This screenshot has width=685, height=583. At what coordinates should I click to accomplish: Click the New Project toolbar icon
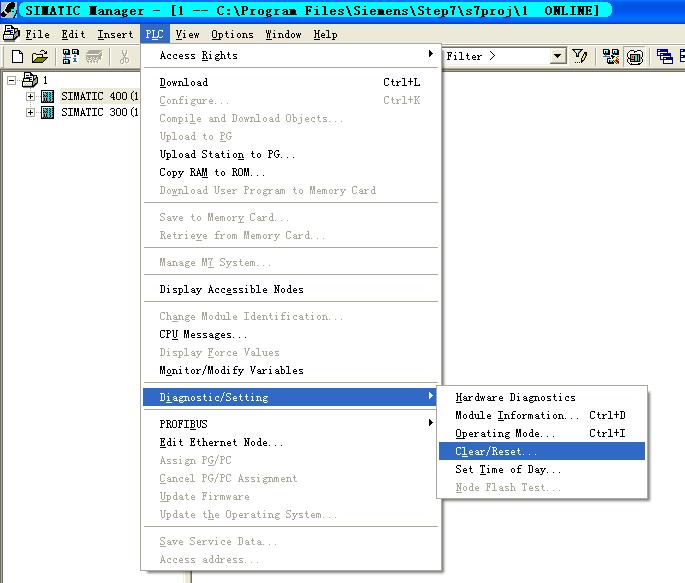(x=17, y=57)
